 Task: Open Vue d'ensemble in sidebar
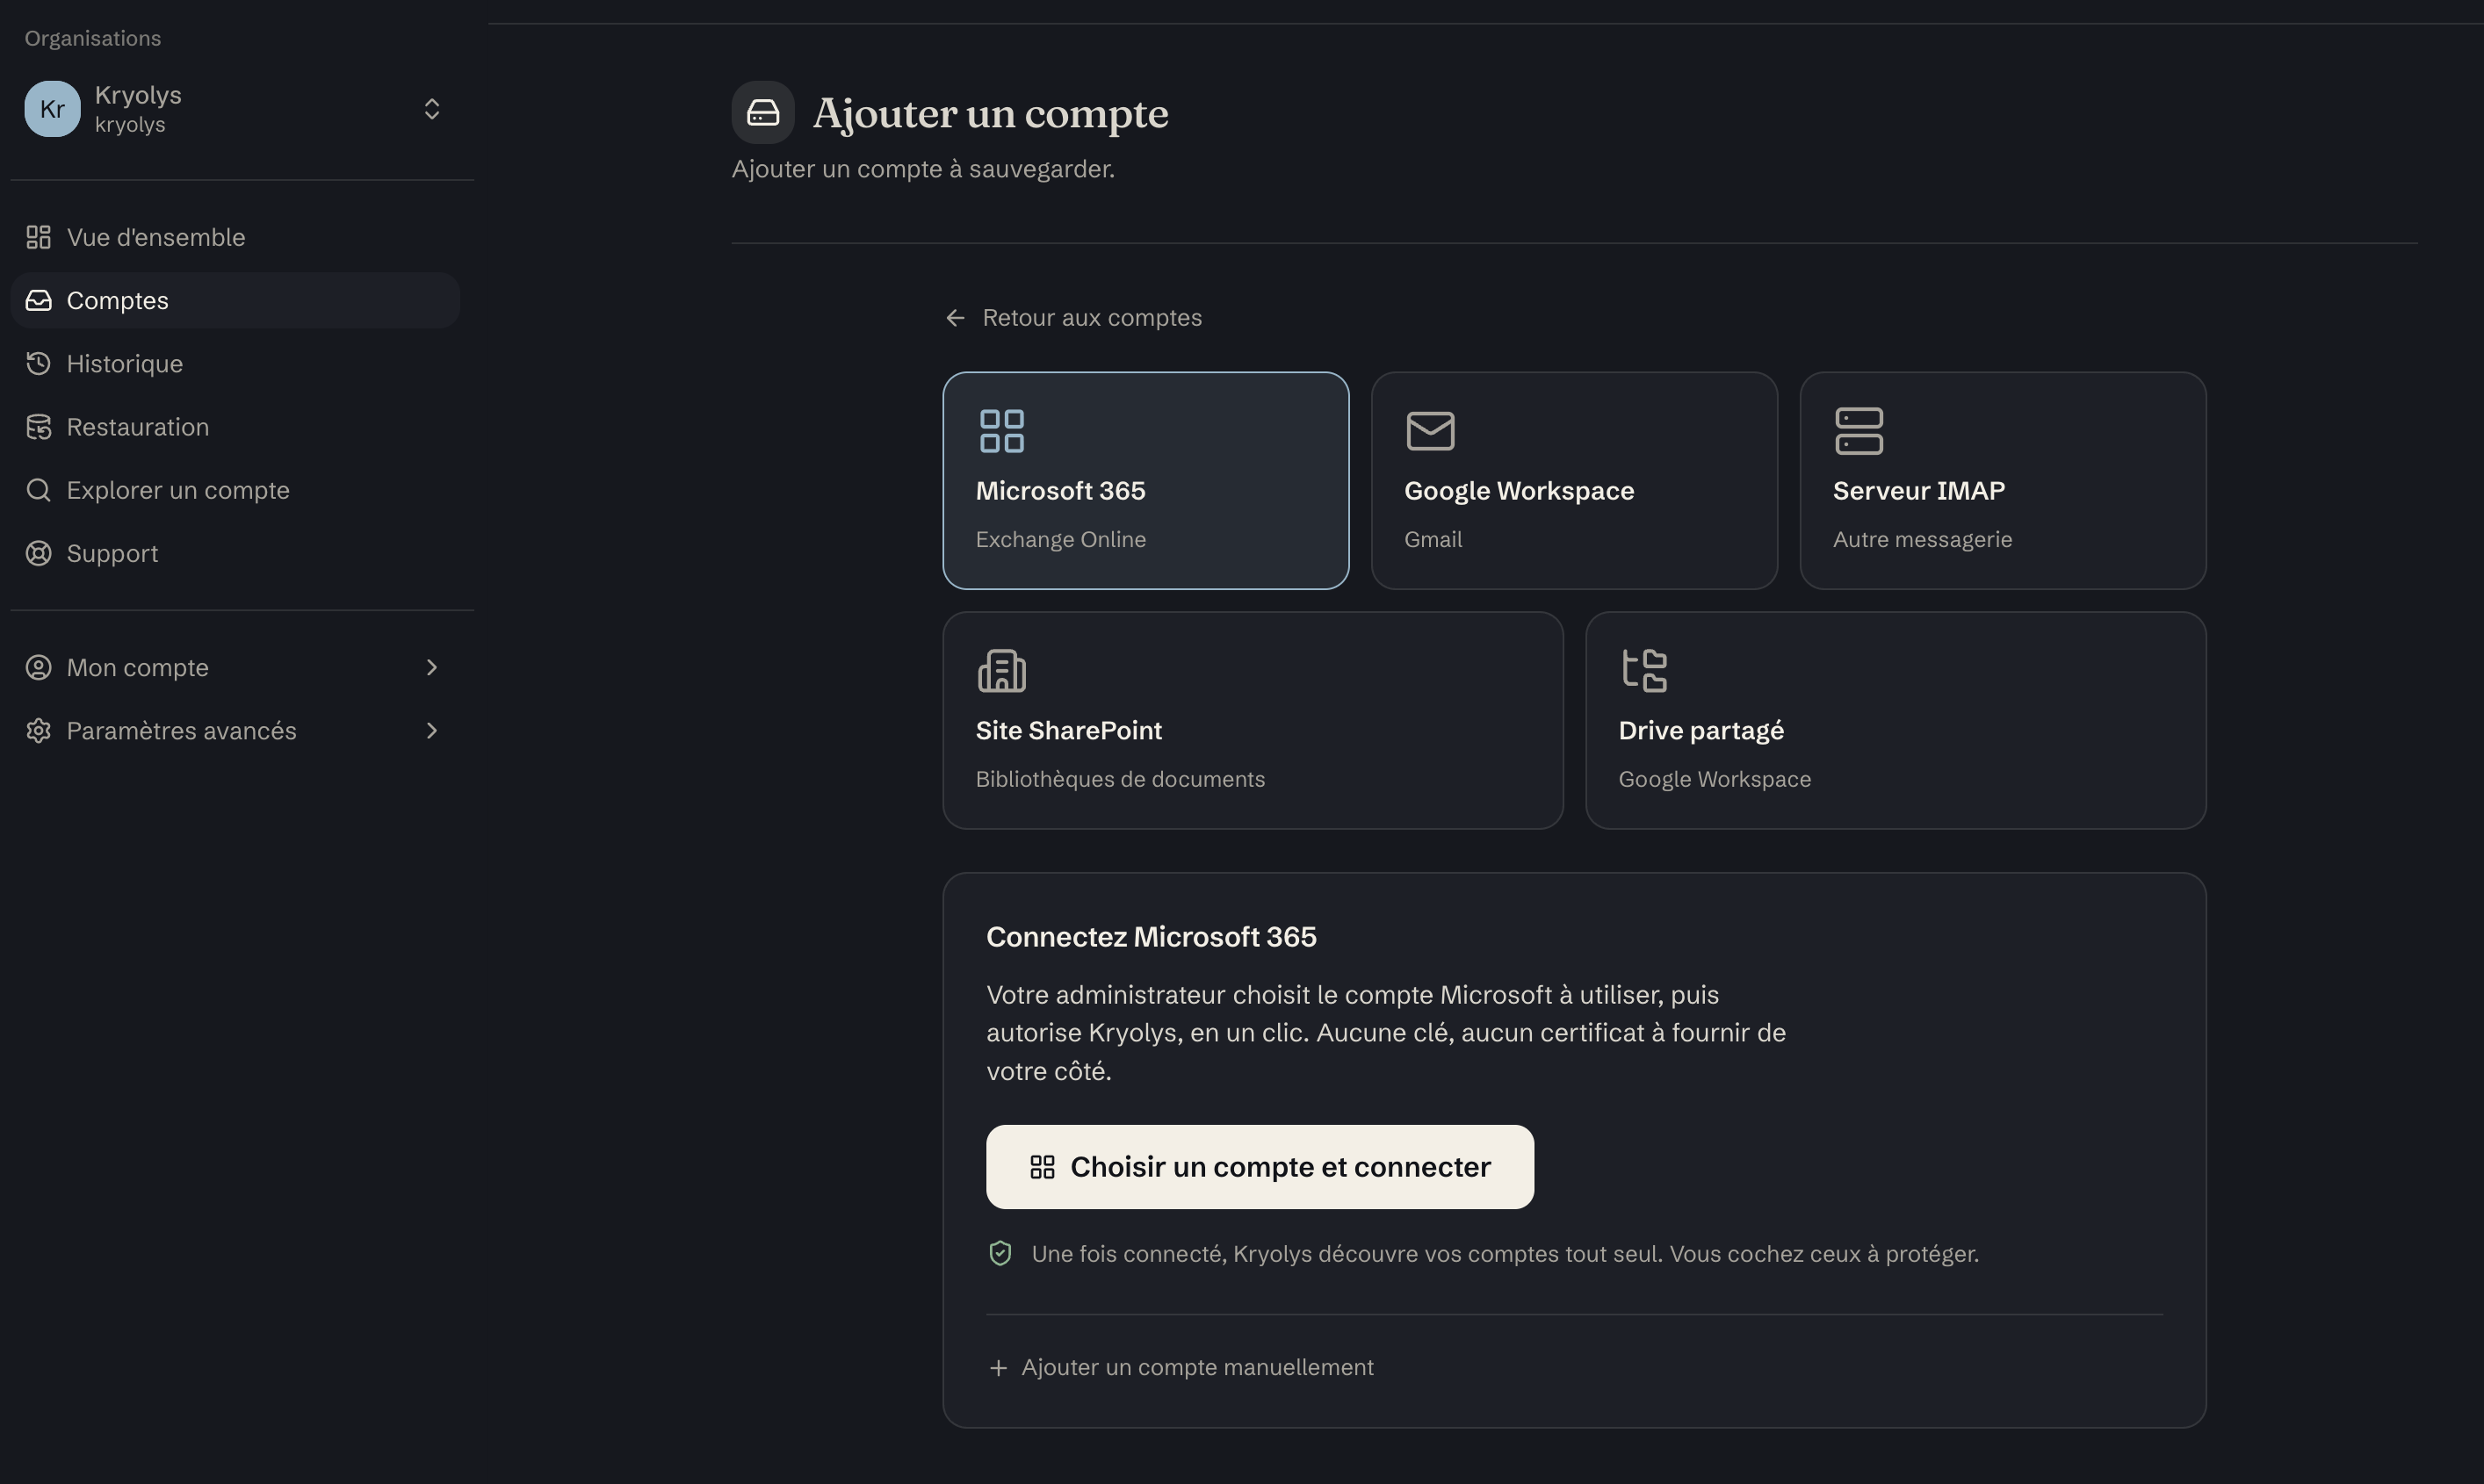pyautogui.click(x=235, y=237)
